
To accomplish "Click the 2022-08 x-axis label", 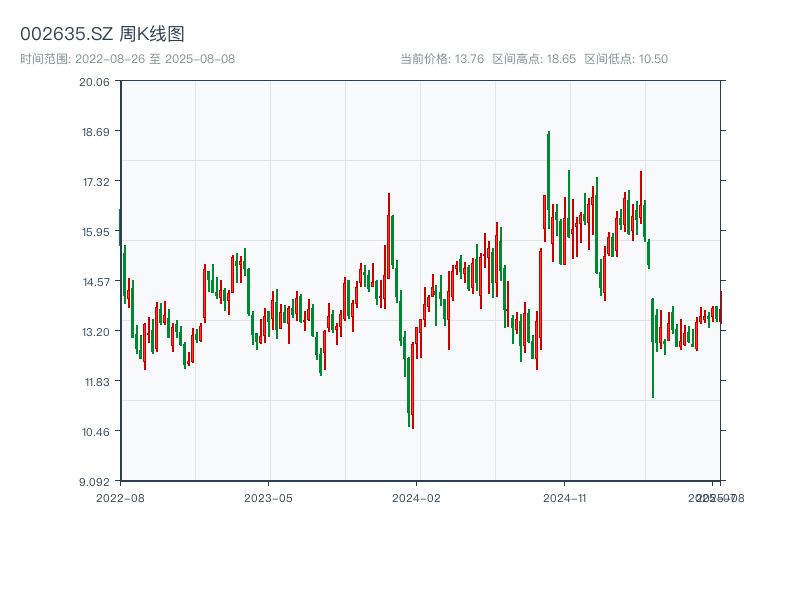I will tap(120, 498).
